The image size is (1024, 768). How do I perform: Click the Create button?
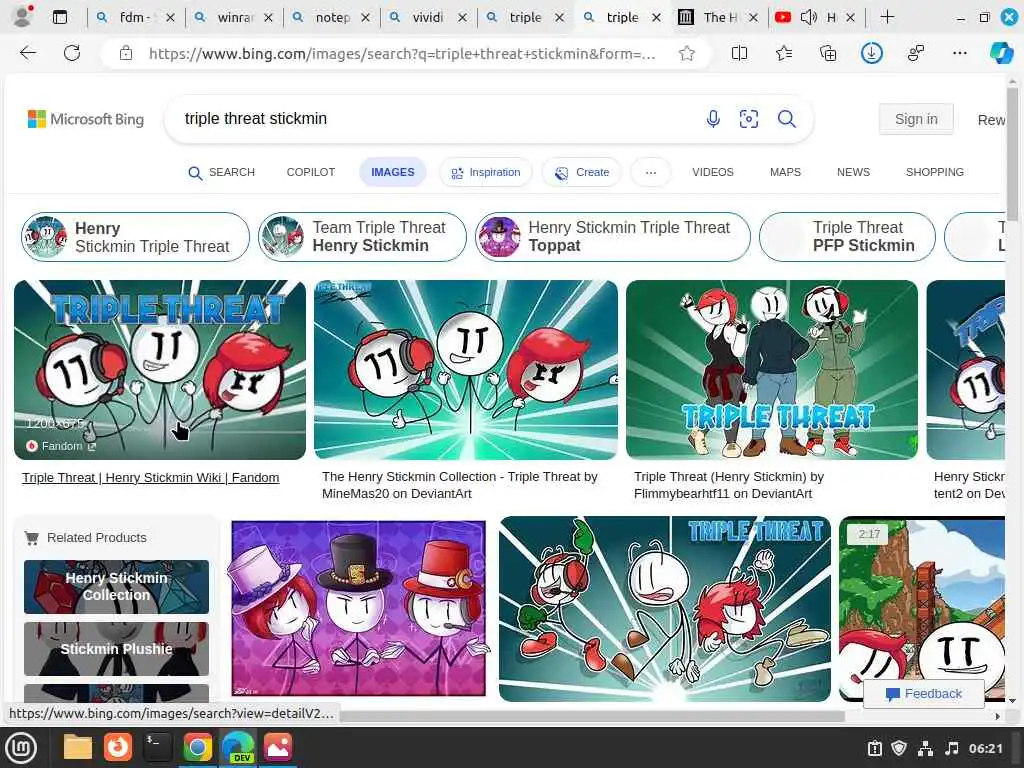581,172
